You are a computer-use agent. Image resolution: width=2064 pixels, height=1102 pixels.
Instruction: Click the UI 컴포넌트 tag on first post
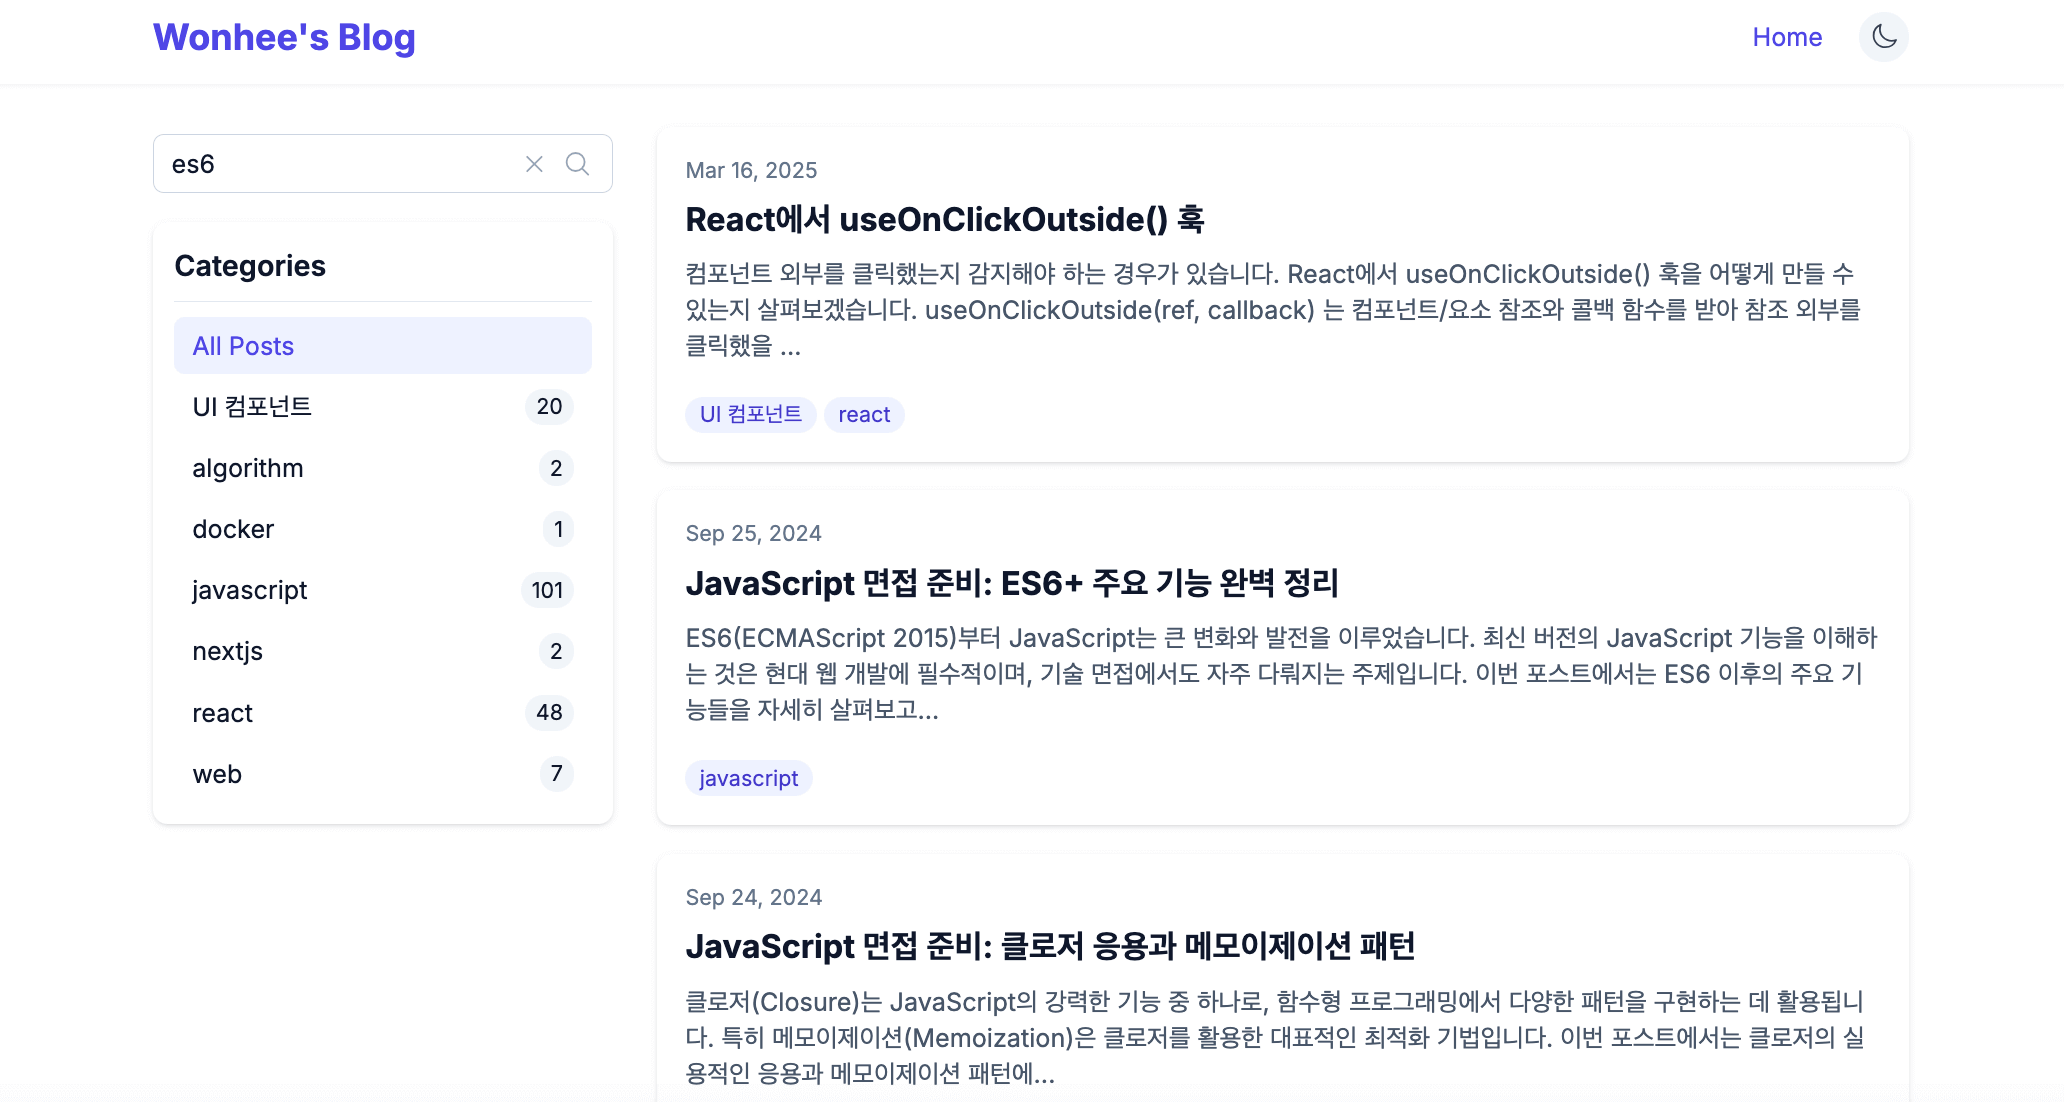click(751, 414)
